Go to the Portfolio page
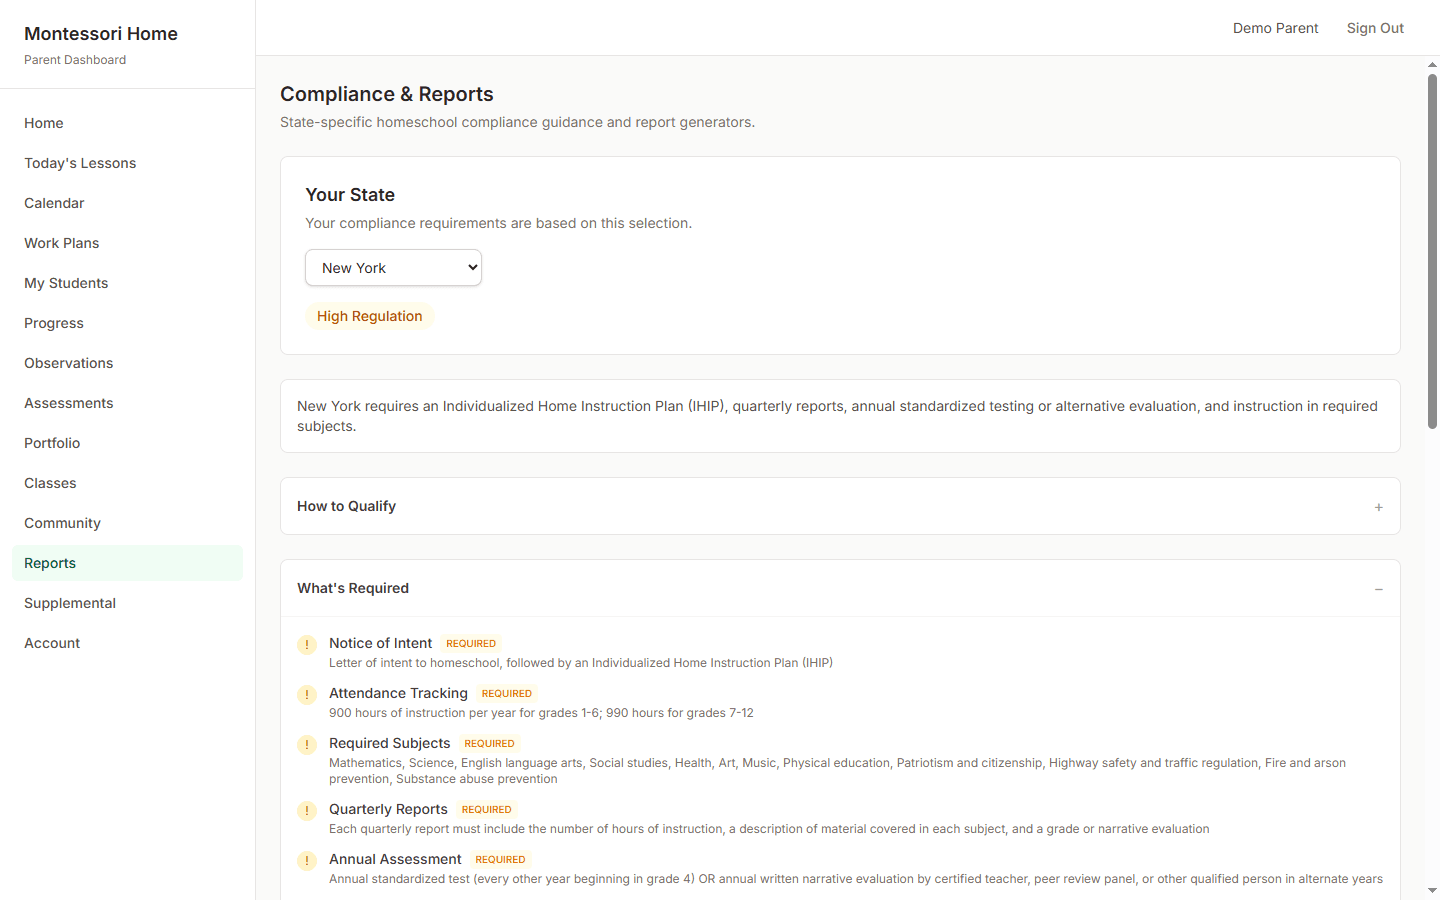Viewport: 1440px width, 900px height. pos(52,443)
